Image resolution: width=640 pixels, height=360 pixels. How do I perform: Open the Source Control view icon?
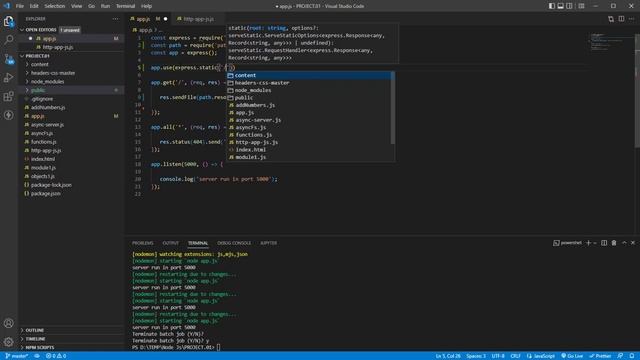[9, 59]
